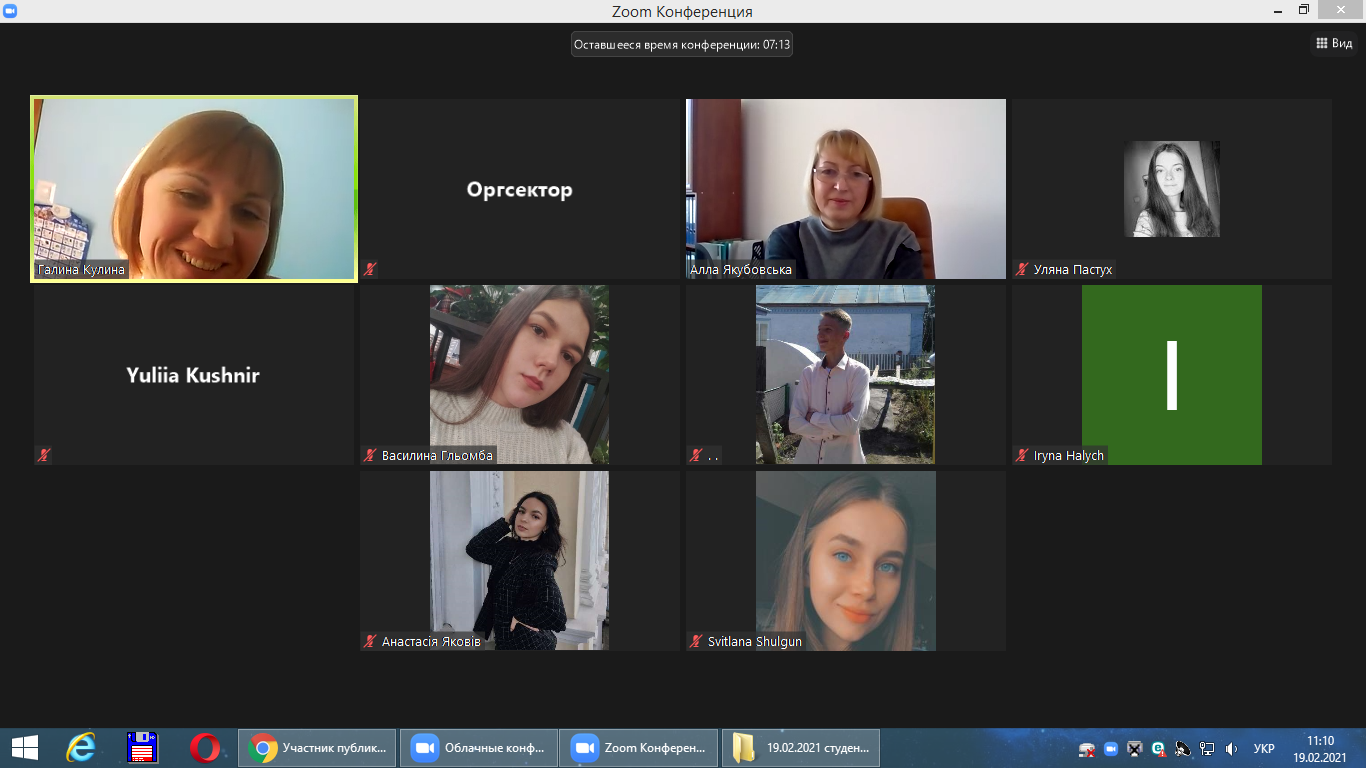The width and height of the screenshot is (1366, 768).
Task: Click muted mic icon beside Уляна Пастух
Action: 1022,269
